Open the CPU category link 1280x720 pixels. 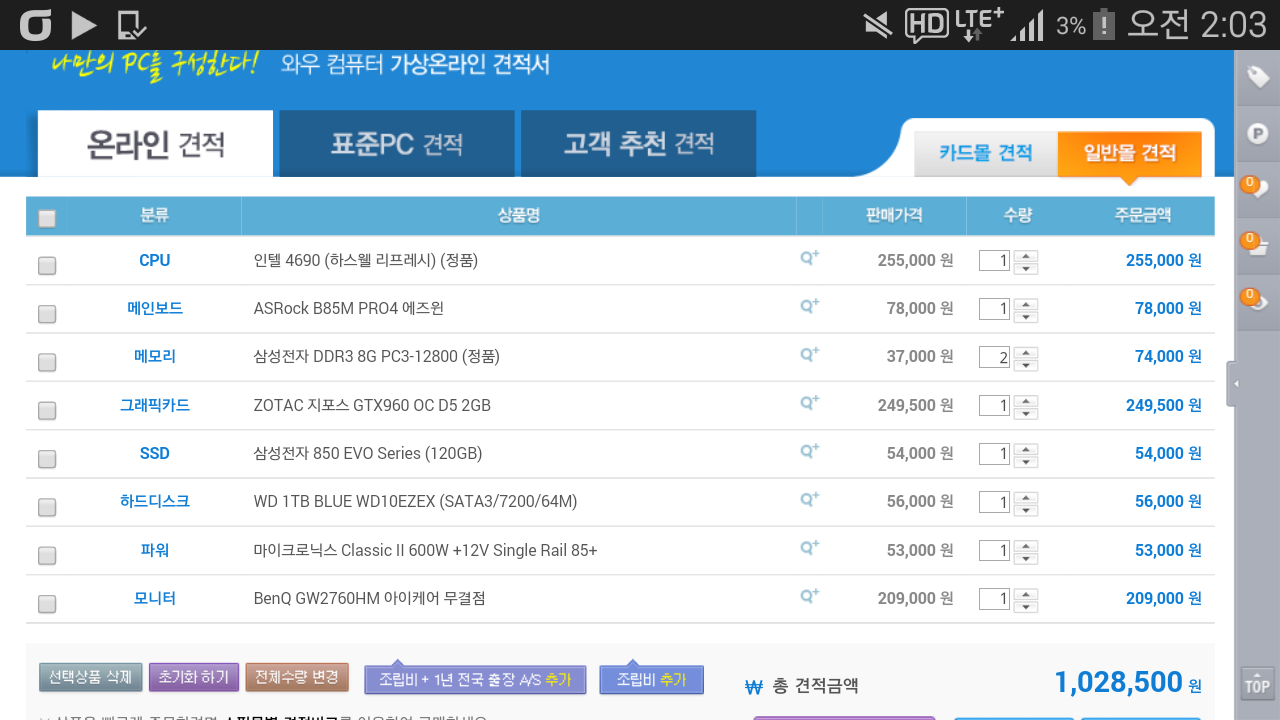(155, 260)
